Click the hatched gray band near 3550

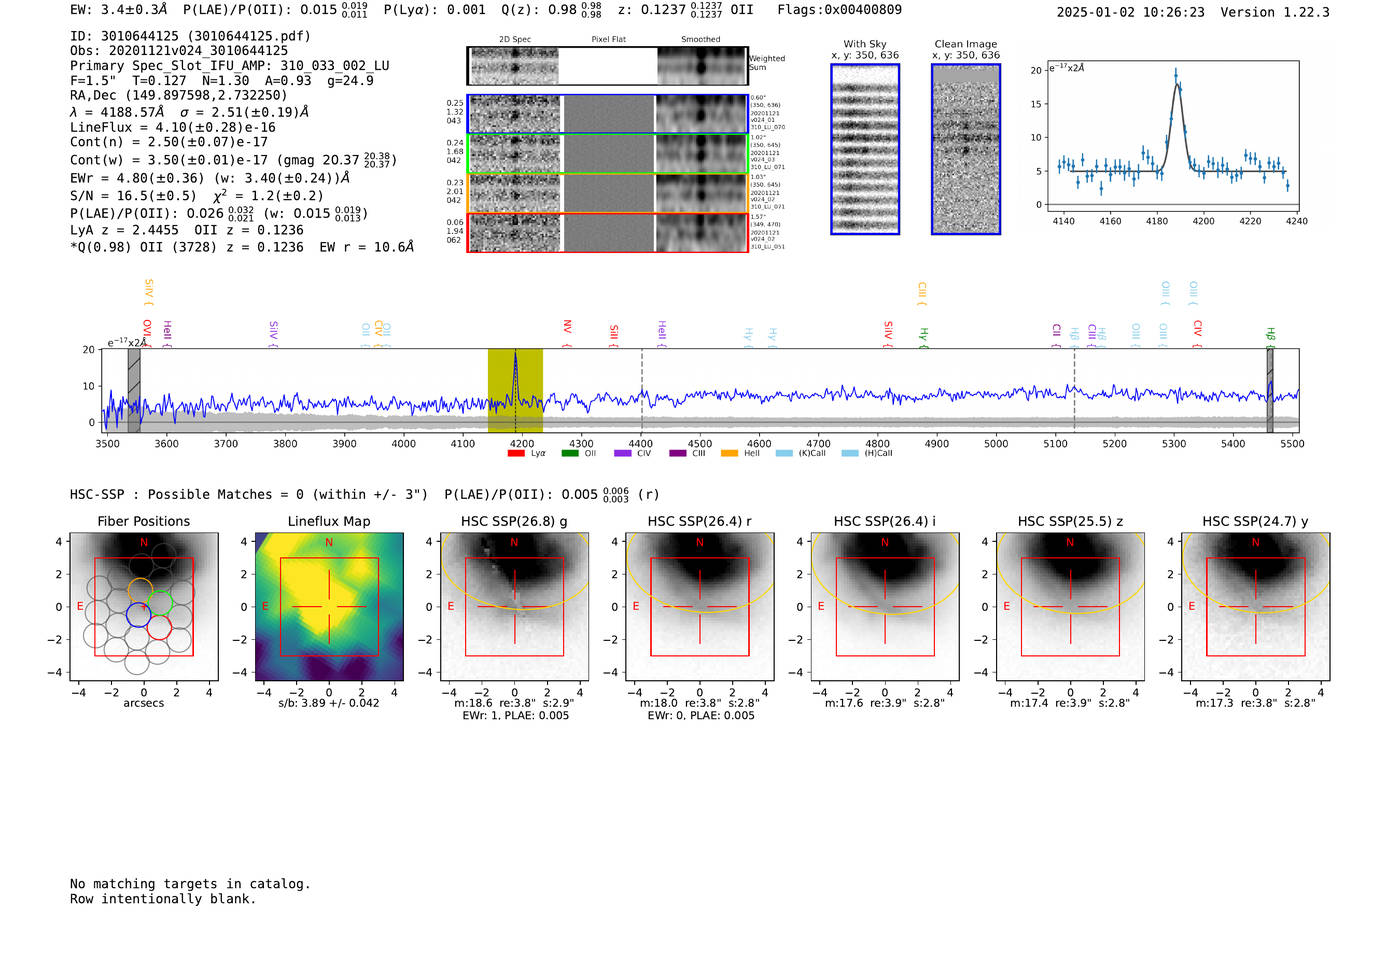(134, 390)
